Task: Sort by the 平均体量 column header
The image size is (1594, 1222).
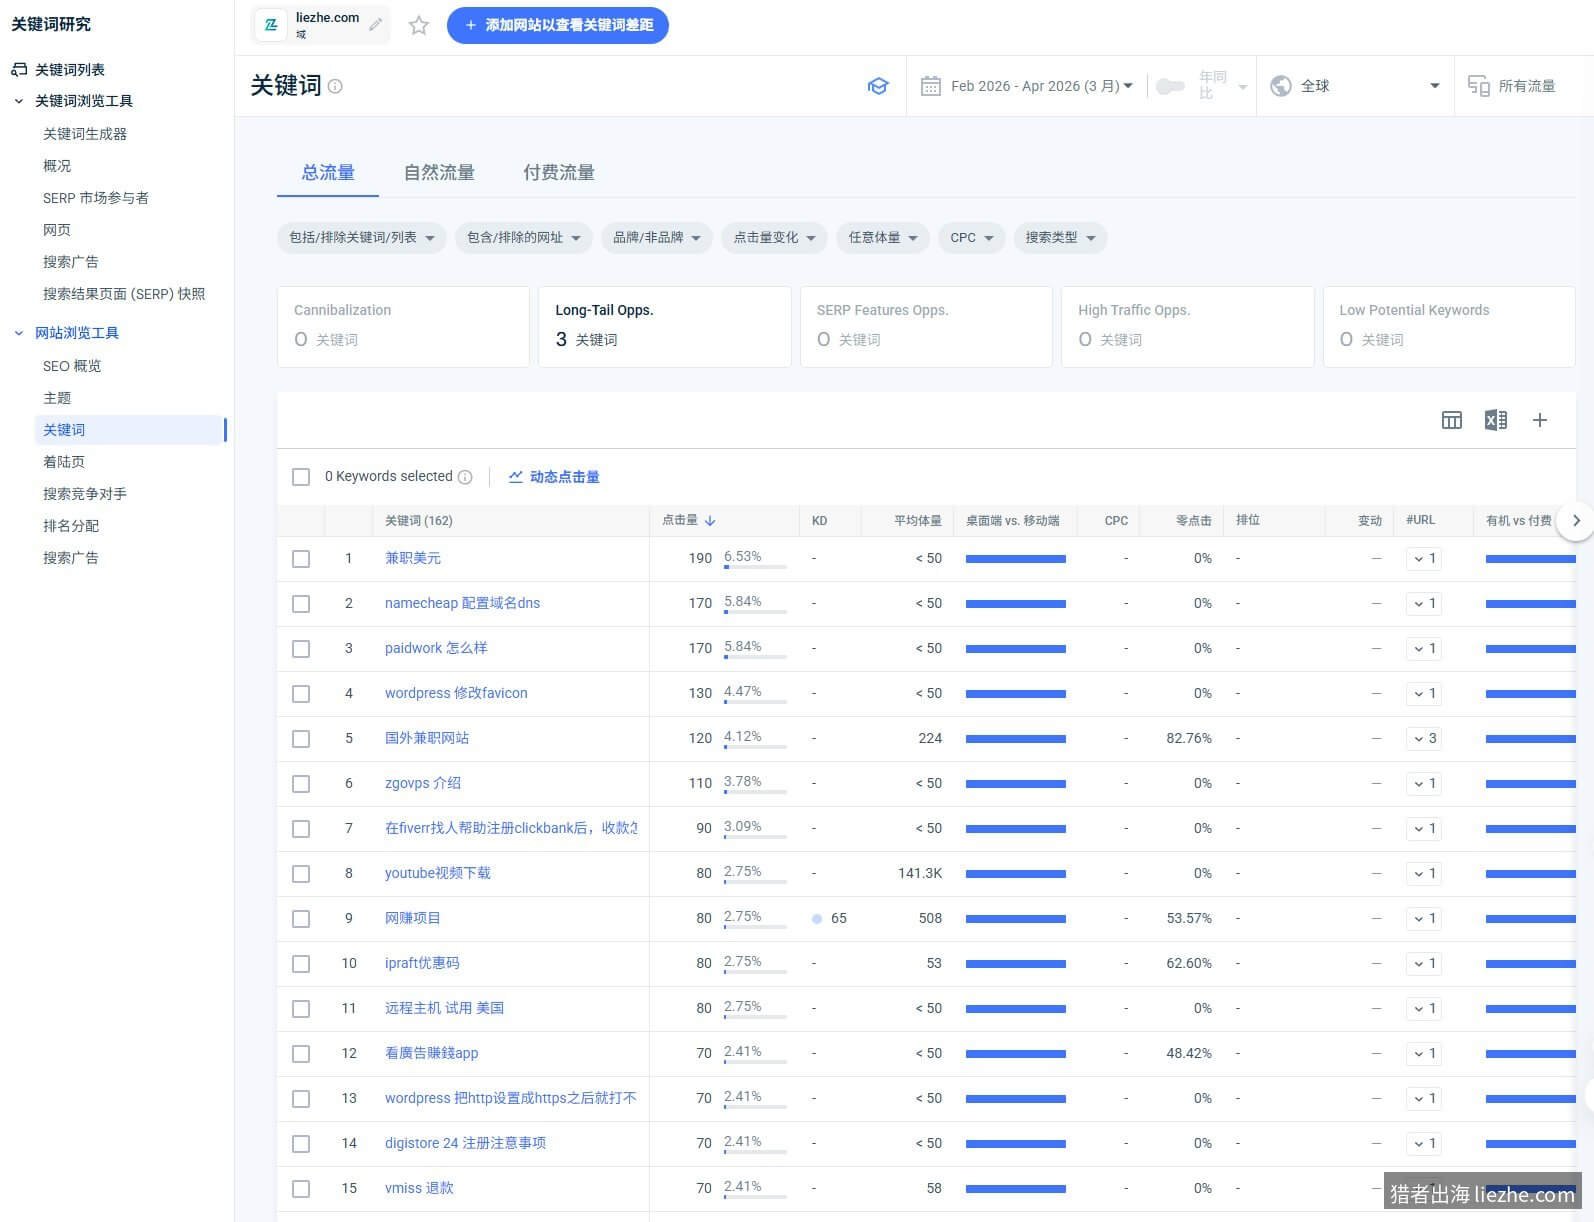Action: [x=917, y=521]
